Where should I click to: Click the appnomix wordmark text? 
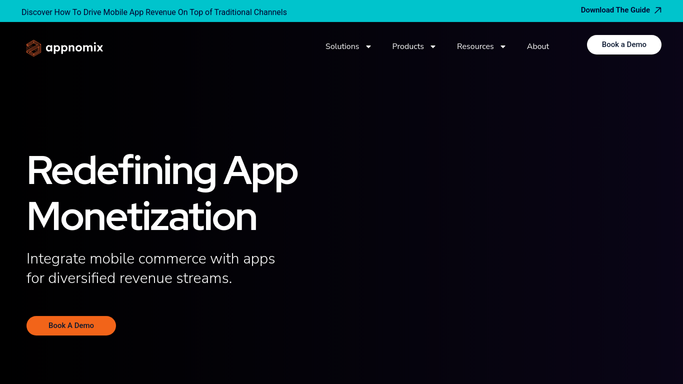74,47
